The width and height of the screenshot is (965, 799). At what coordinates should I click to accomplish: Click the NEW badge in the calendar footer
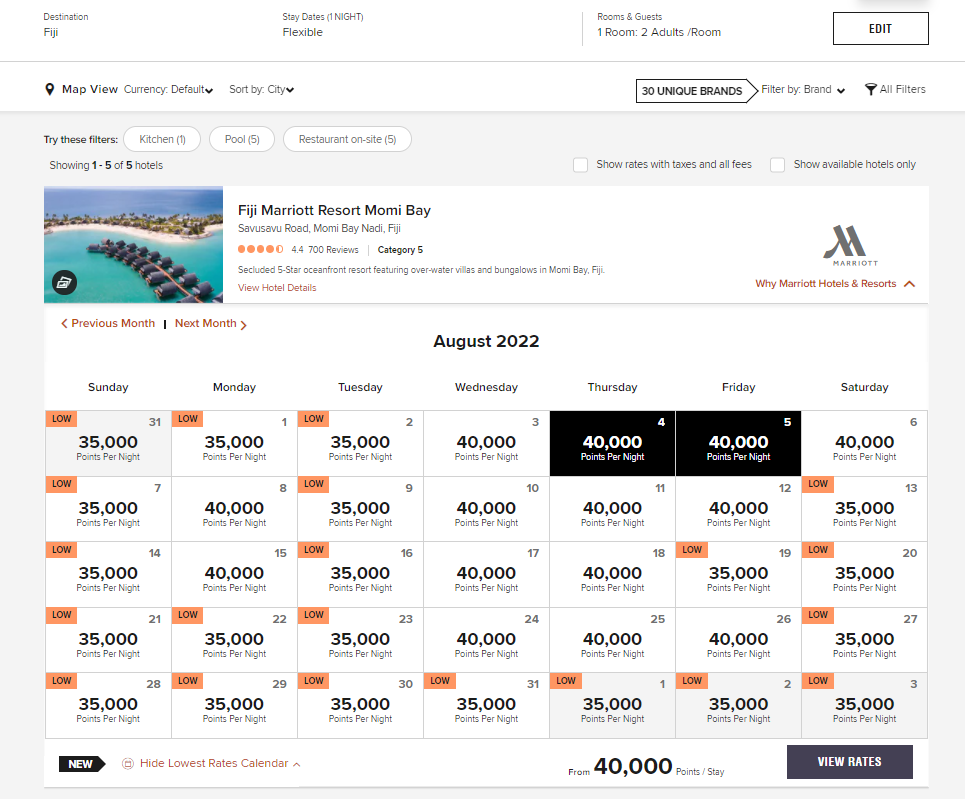(79, 763)
